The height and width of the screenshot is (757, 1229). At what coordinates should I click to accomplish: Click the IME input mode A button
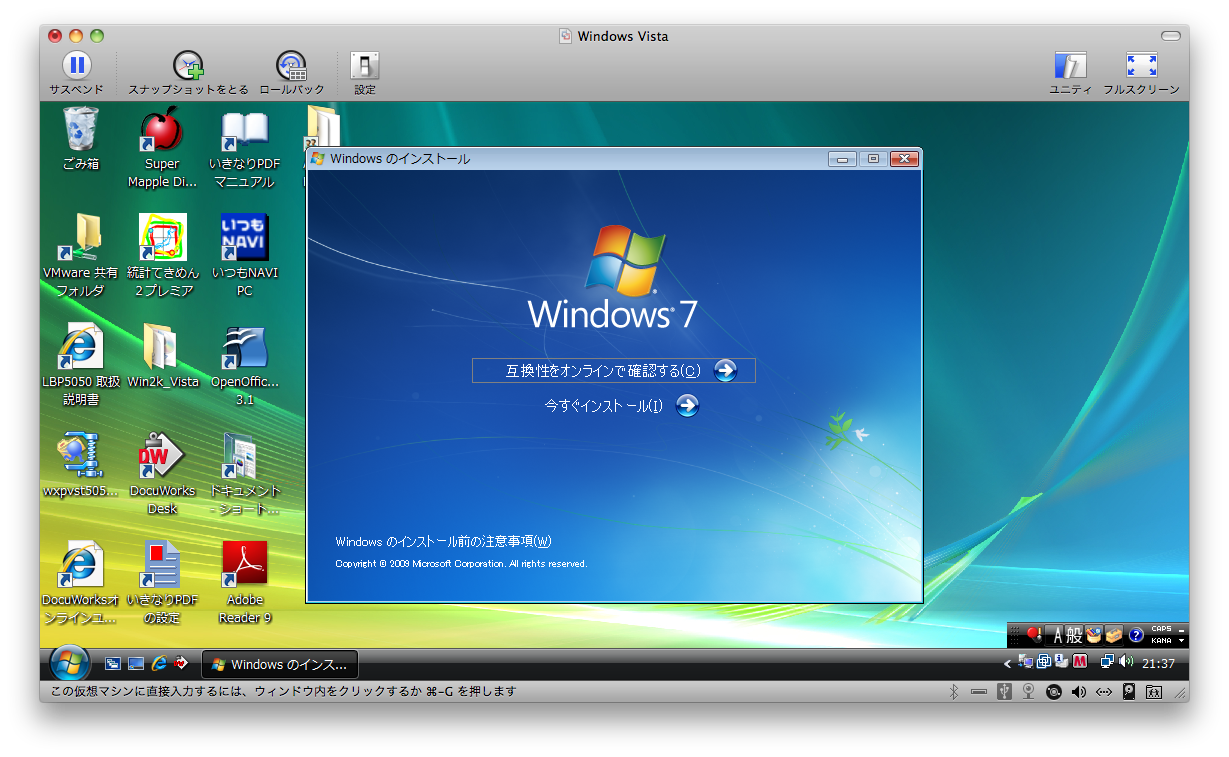[1056, 635]
